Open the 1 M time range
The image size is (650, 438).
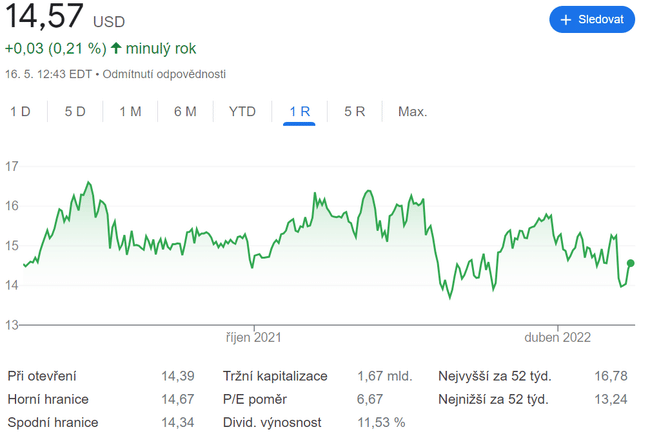(x=130, y=111)
